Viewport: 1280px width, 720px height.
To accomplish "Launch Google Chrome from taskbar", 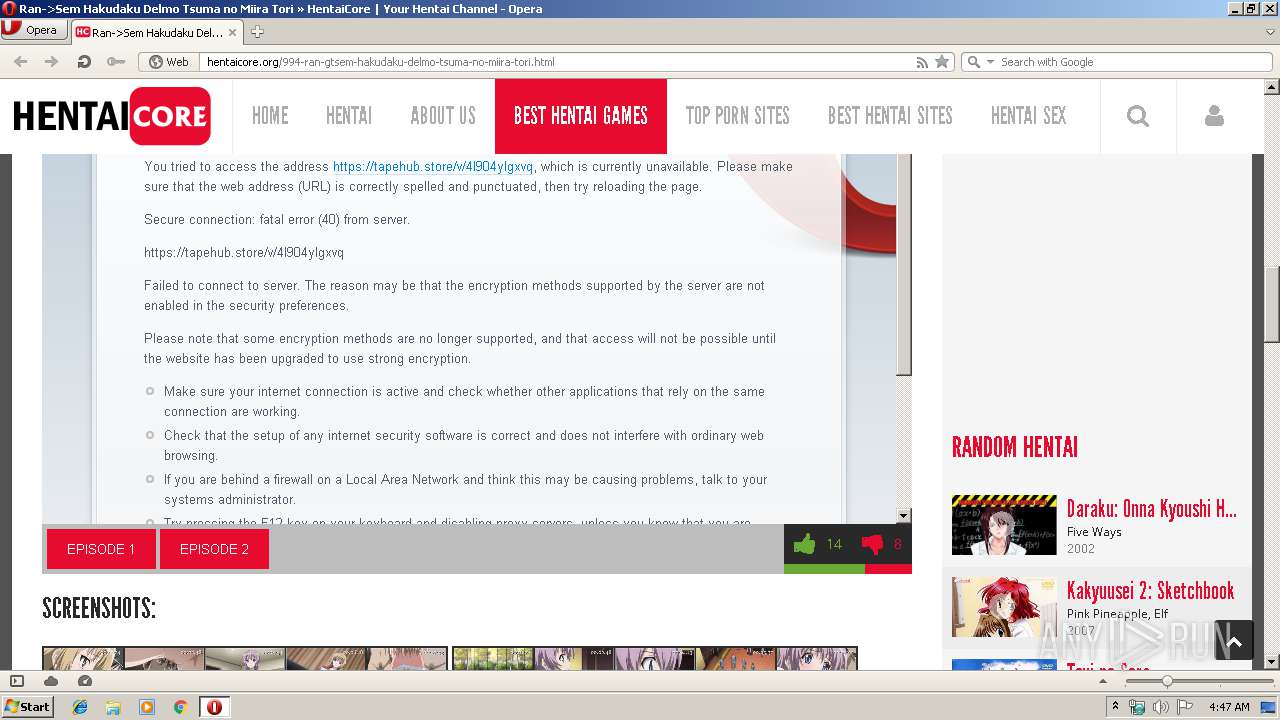I will pyautogui.click(x=180, y=707).
